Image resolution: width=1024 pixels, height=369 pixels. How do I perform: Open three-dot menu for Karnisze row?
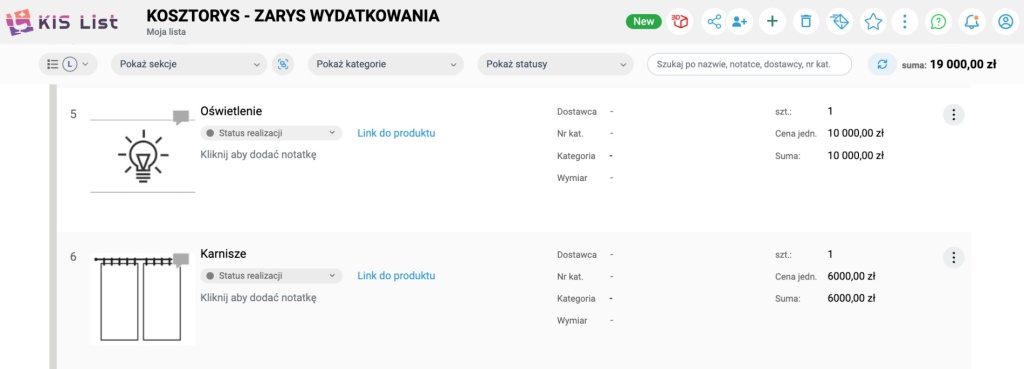point(953,257)
